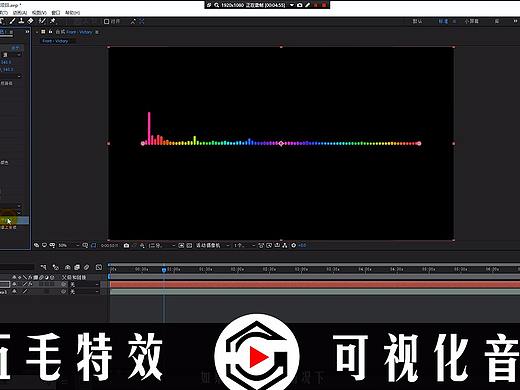Switch to the Libraries (库) workspace
The height and width of the screenshot is (390, 520).
point(497,21)
